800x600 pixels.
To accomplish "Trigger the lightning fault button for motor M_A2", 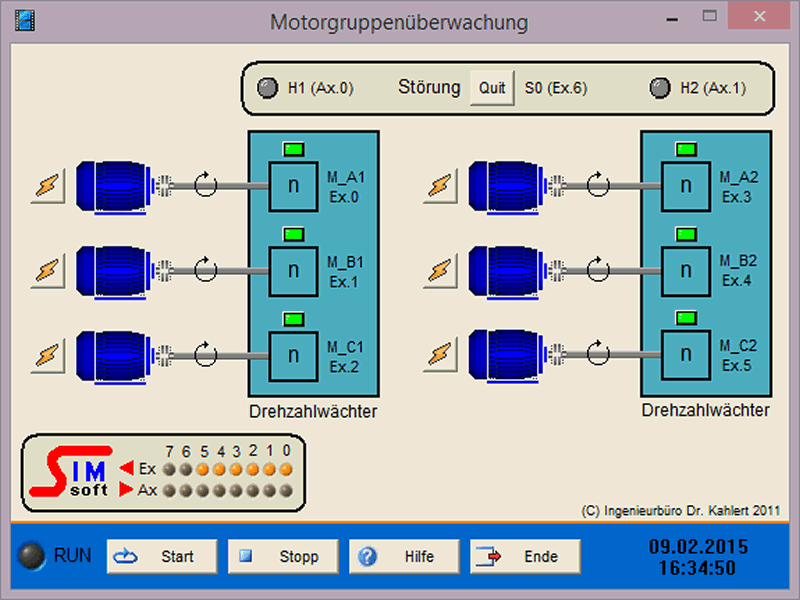I will [x=440, y=186].
